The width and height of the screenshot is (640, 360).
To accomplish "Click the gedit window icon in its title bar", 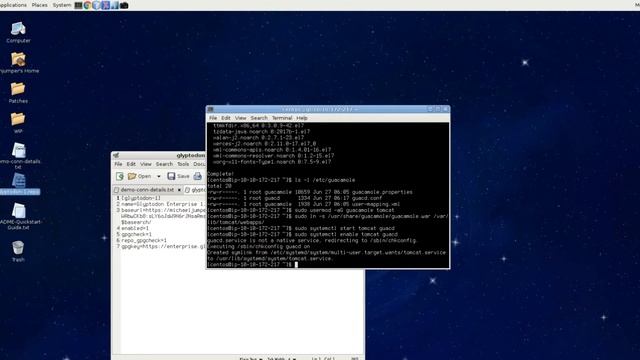I will 116,156.
